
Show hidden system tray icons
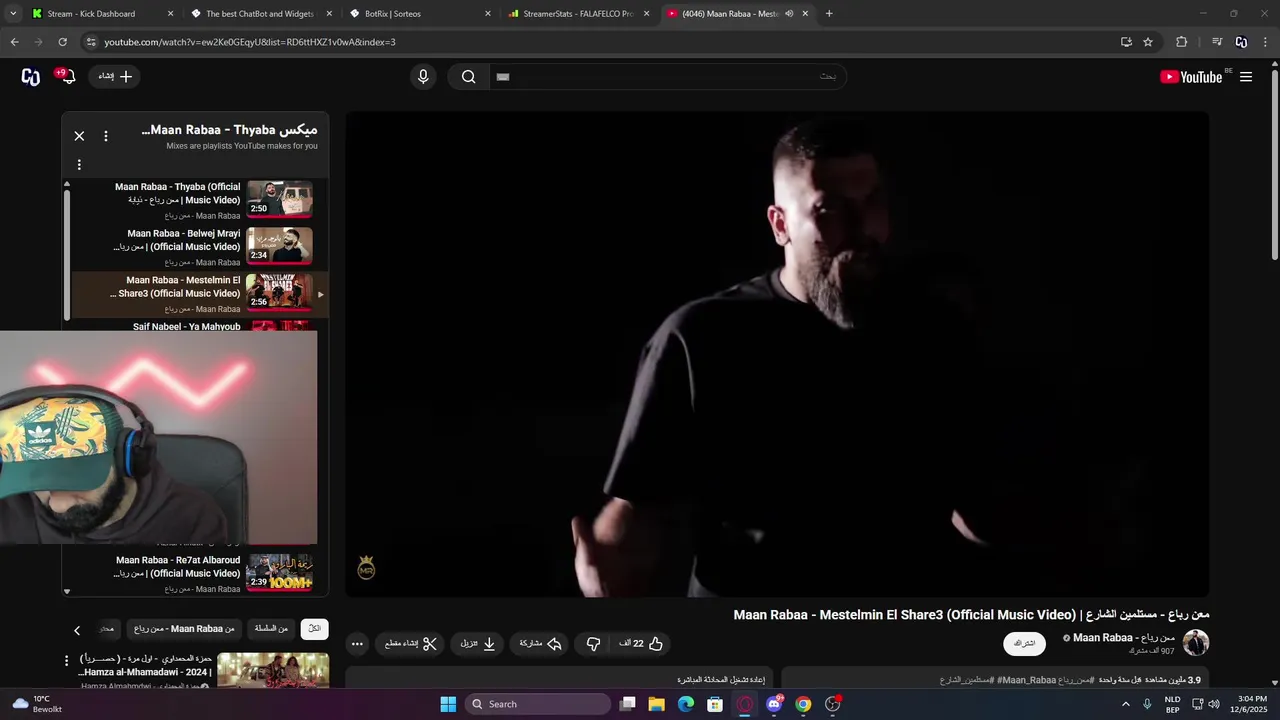pos(1126,704)
